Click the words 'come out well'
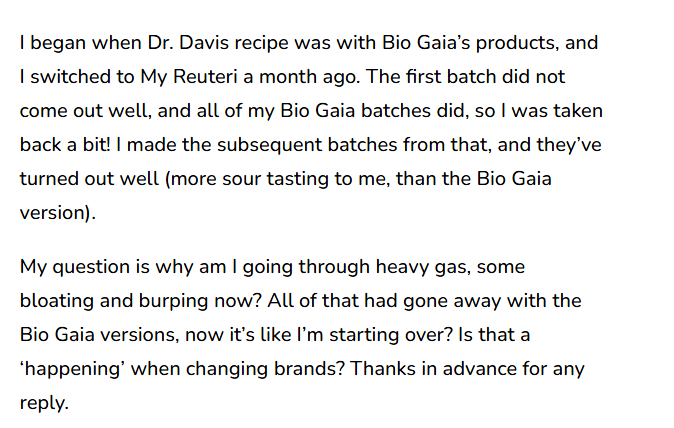This screenshot has height=428, width=674. tap(85, 111)
